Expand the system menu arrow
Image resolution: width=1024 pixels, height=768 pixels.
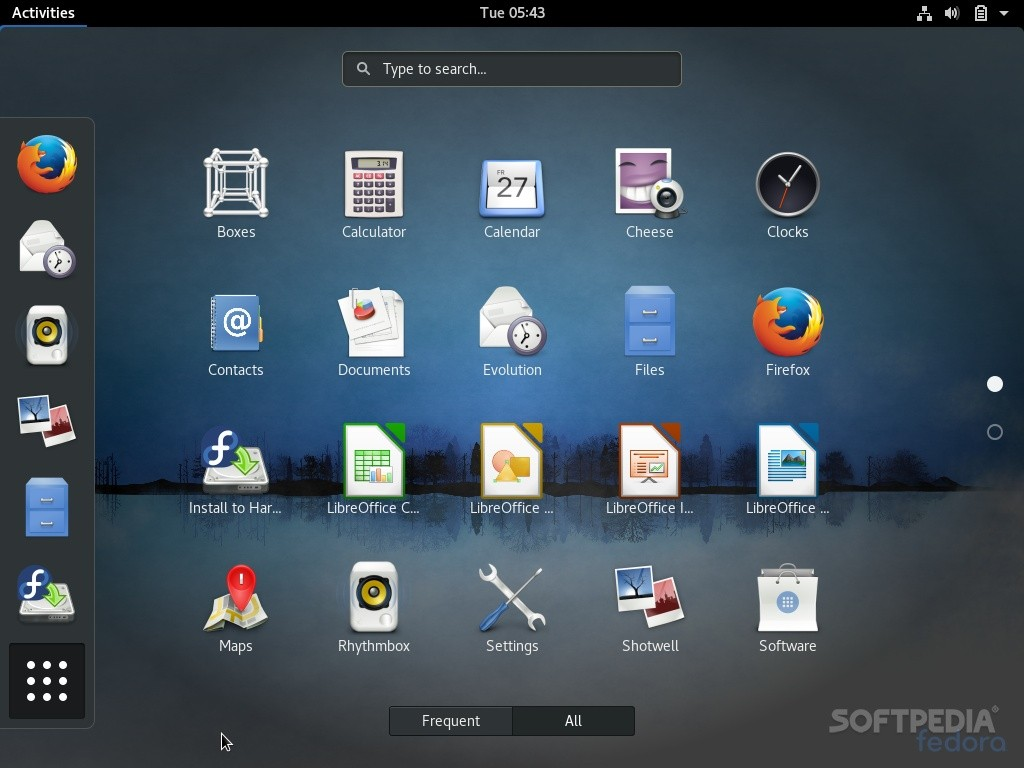1004,13
